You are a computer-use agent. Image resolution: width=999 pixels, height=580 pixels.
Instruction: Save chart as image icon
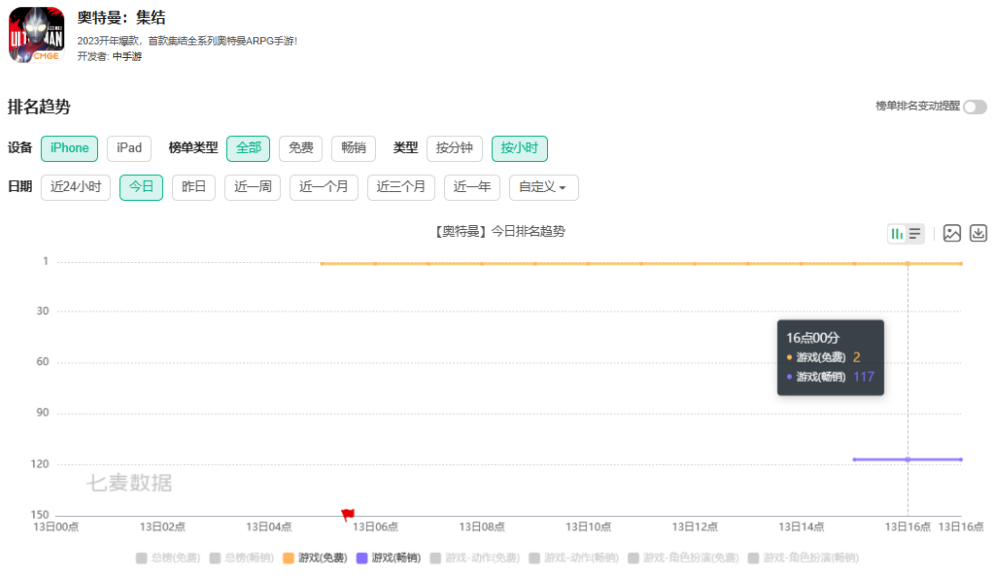point(952,233)
